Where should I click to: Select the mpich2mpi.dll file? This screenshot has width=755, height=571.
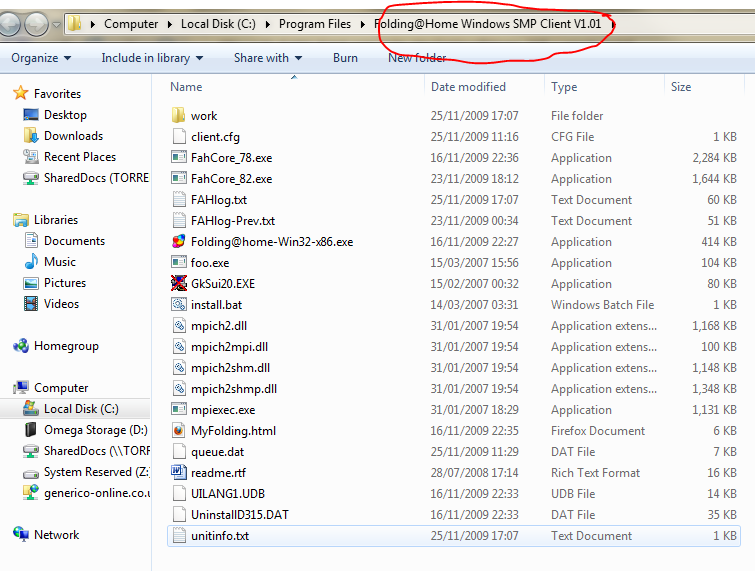[x=229, y=347]
